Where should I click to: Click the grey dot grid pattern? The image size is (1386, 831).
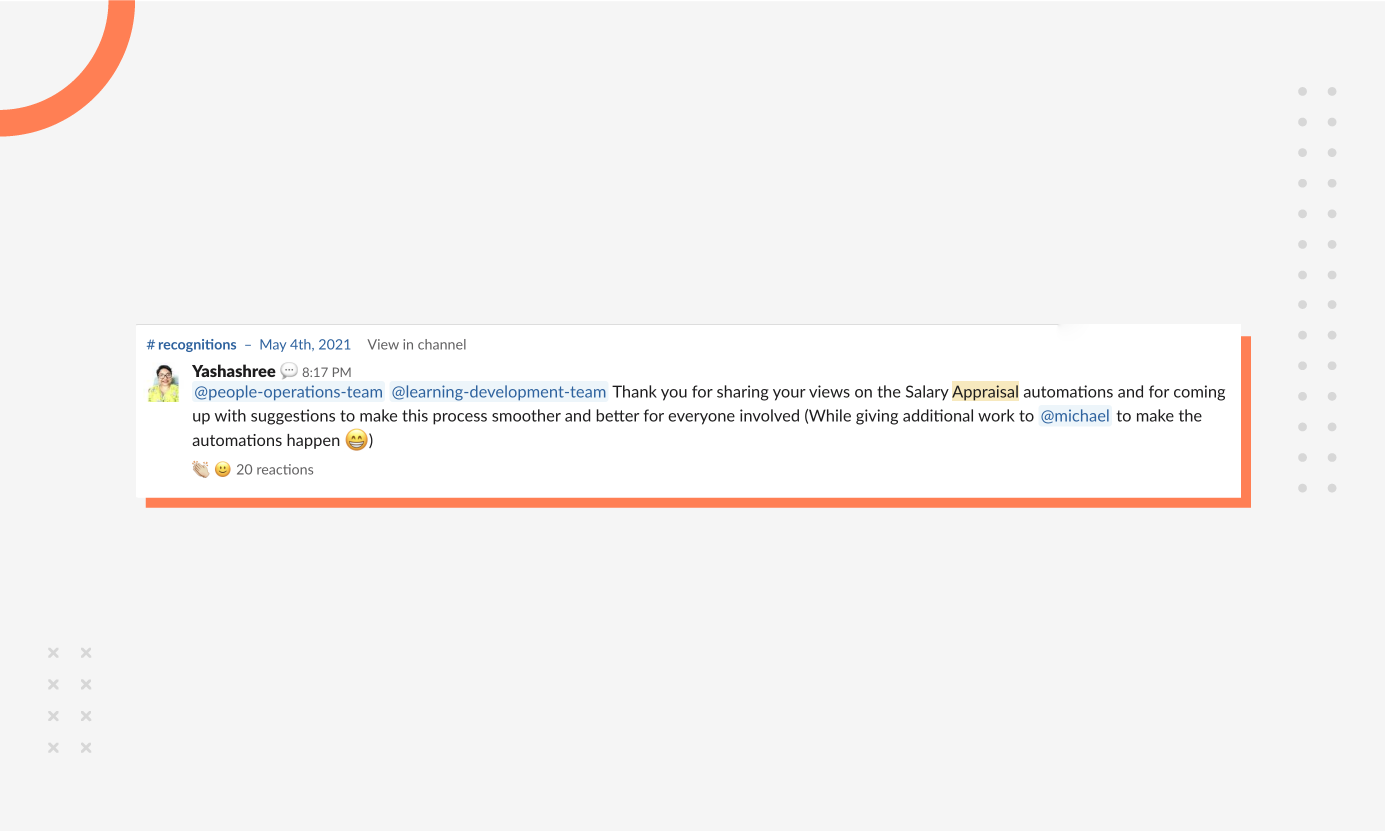[1317, 289]
